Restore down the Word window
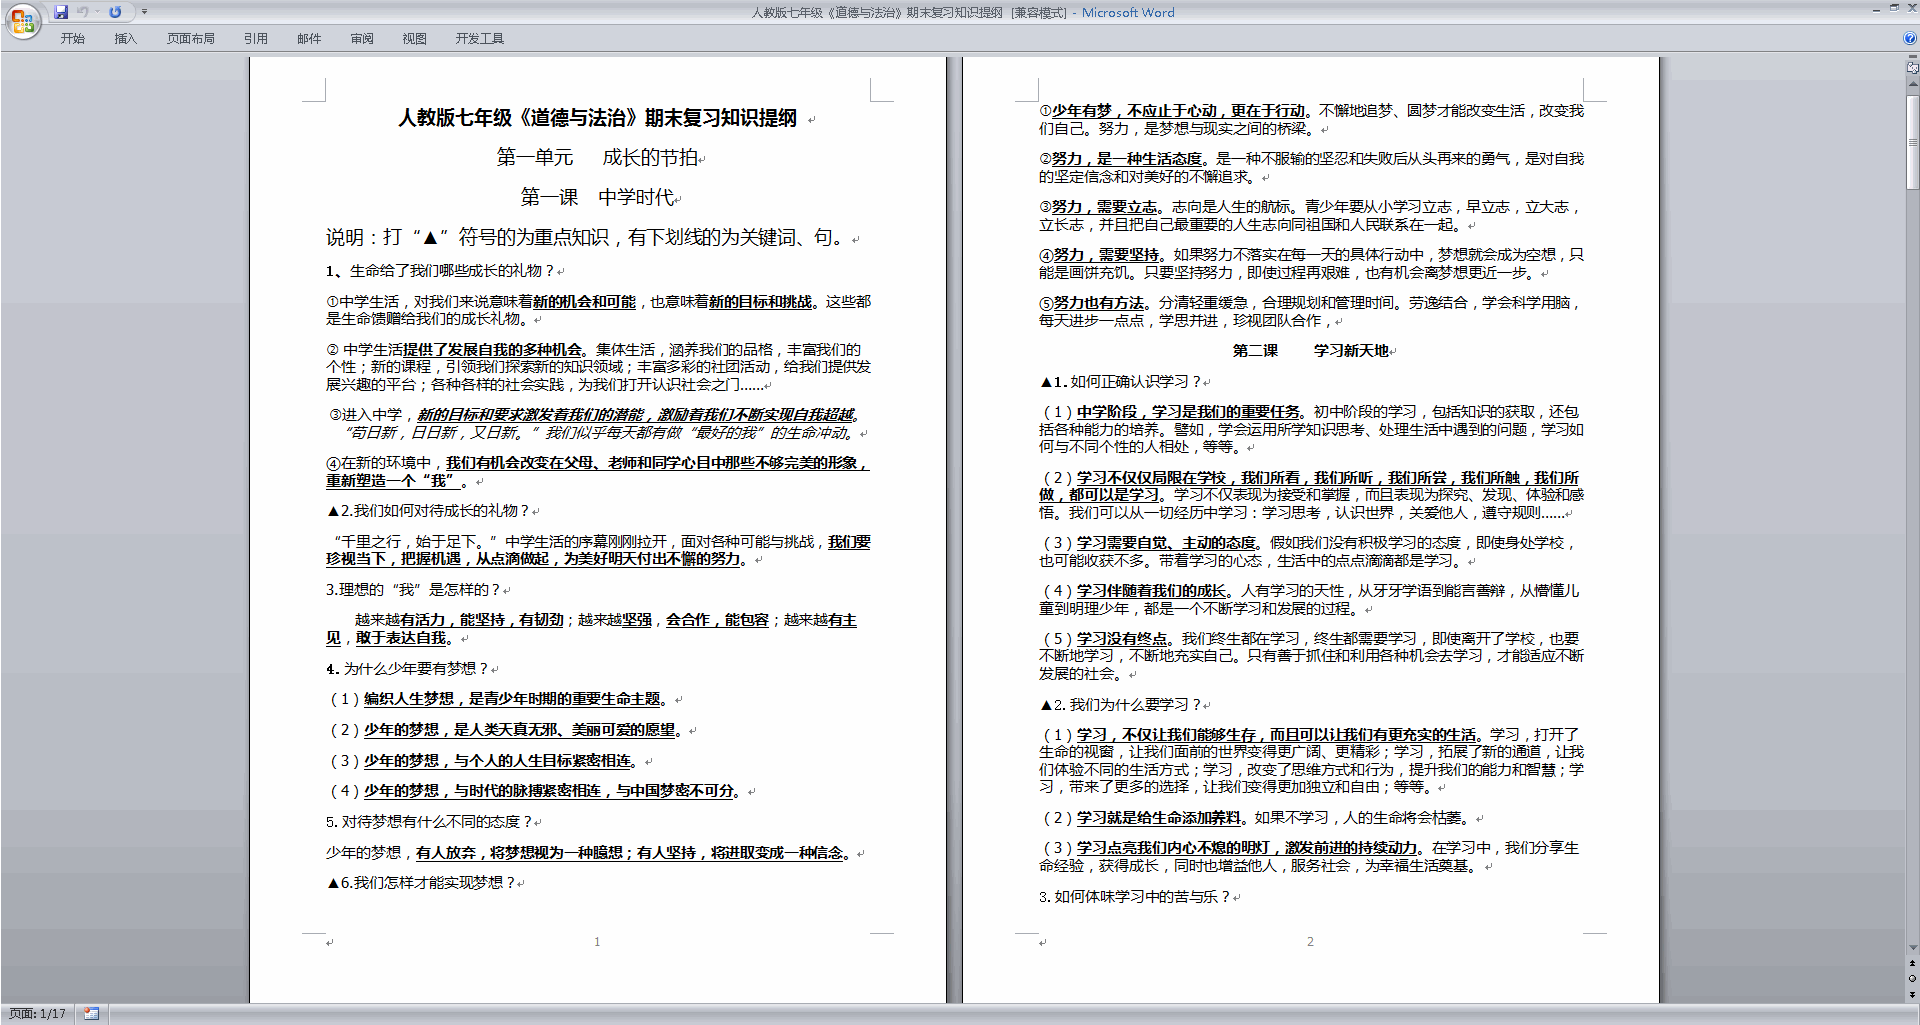The width and height of the screenshot is (1920, 1025). click(1893, 9)
